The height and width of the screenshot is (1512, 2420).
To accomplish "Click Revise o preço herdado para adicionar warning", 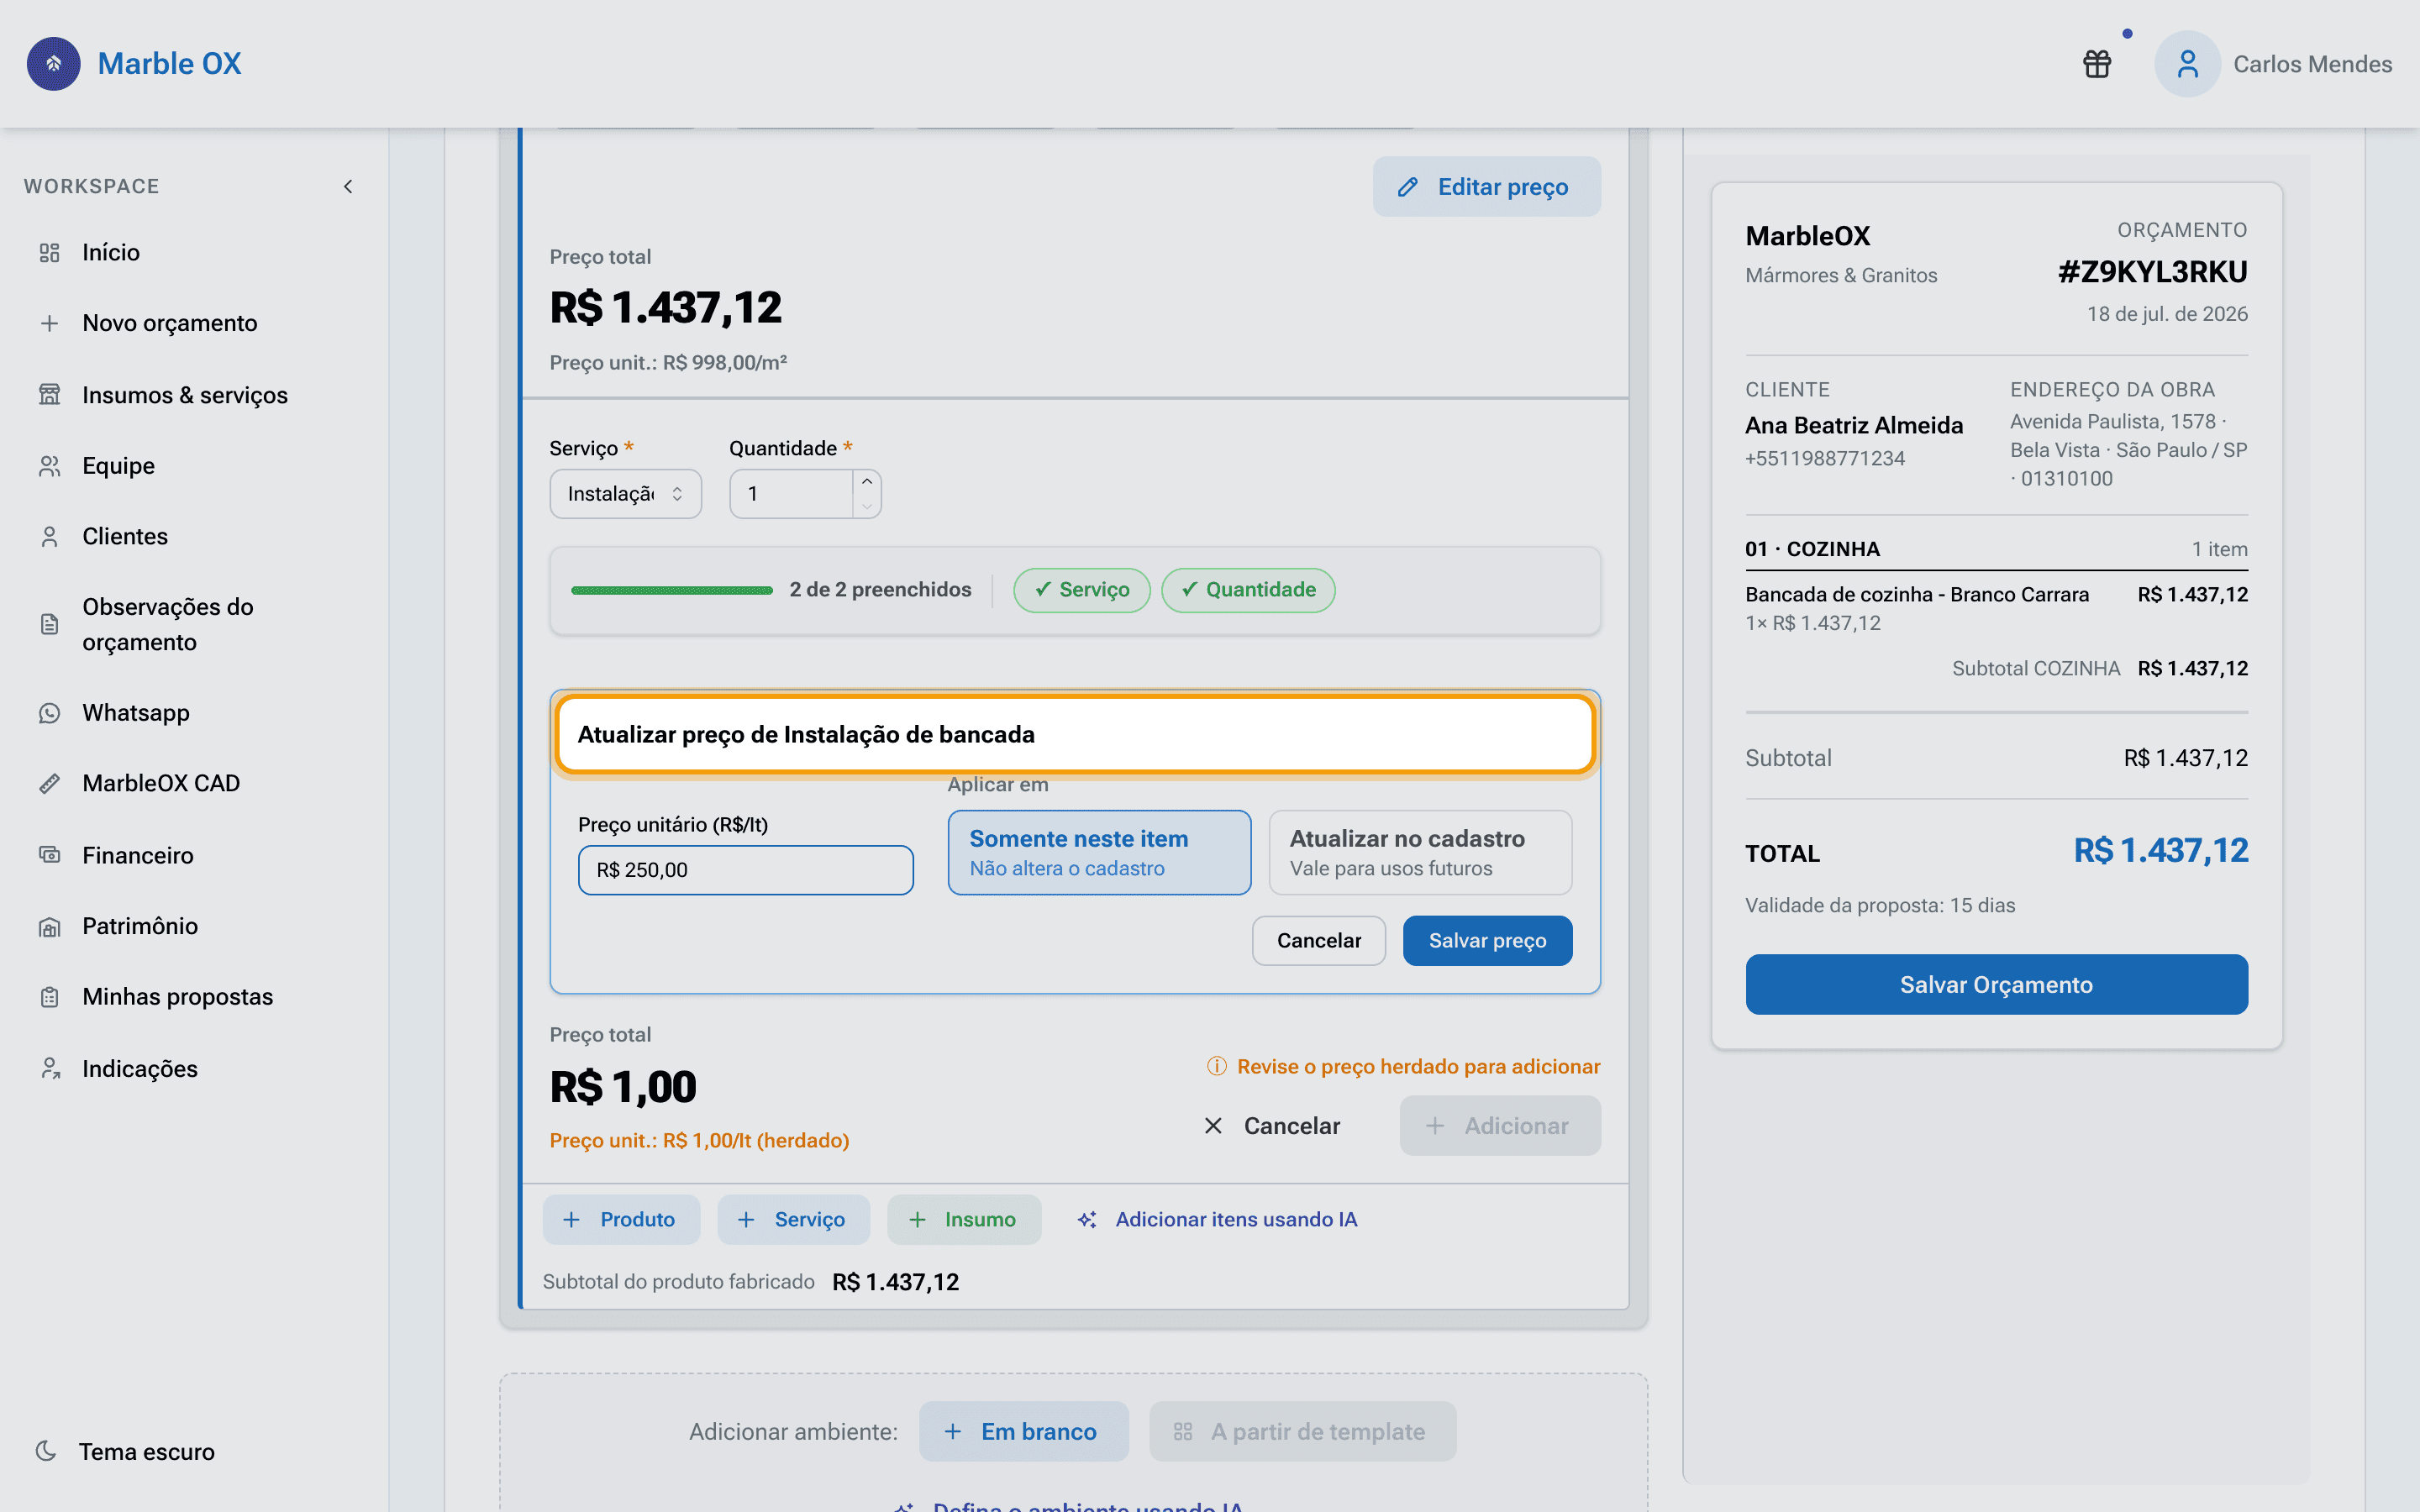I will pyautogui.click(x=1418, y=1067).
